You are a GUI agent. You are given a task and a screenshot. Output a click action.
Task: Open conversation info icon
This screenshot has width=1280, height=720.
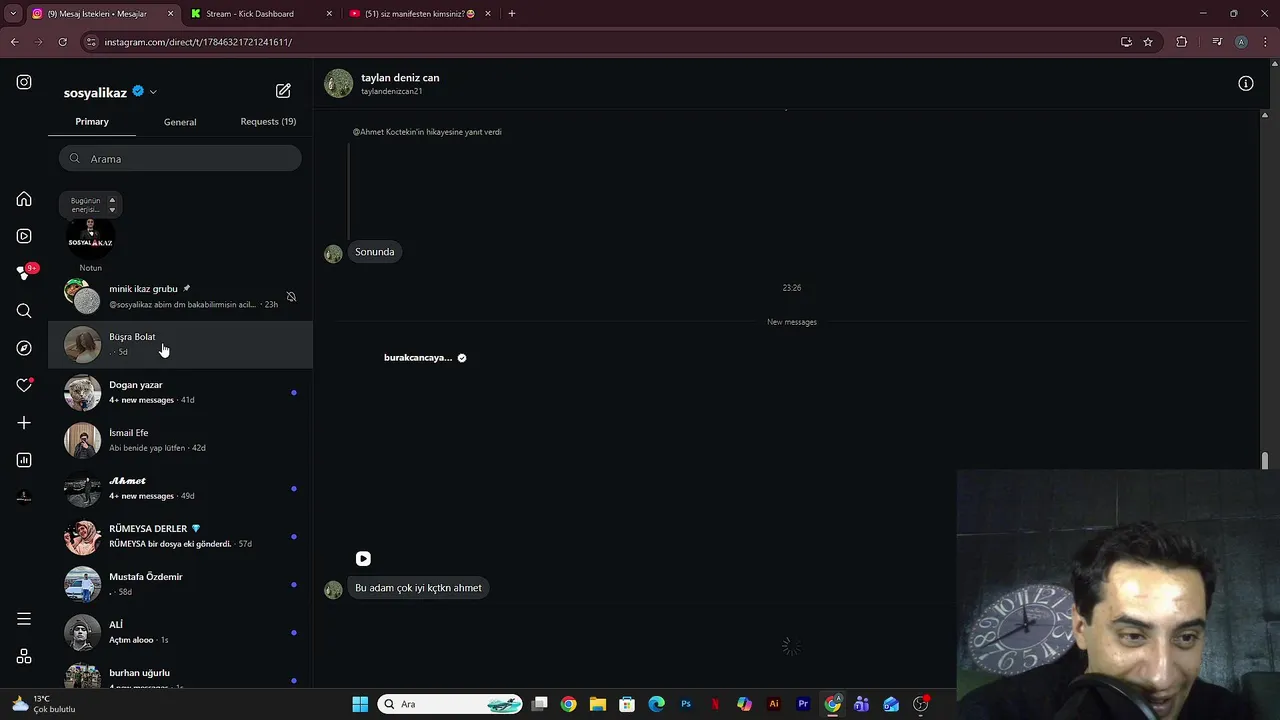pos(1245,84)
